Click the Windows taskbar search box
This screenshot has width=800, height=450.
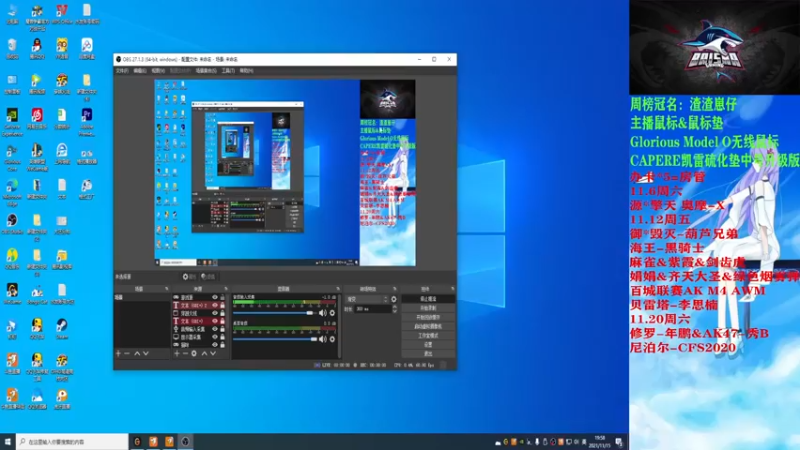pos(72,442)
